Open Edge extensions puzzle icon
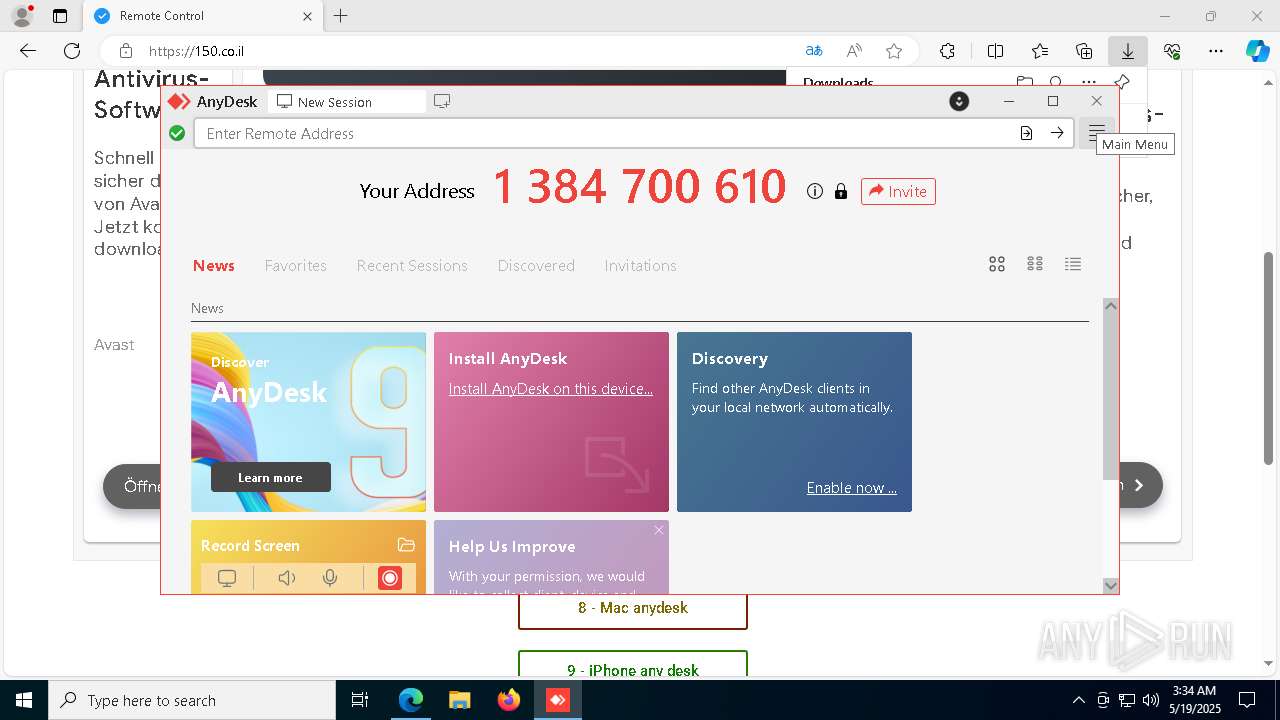Screen dimensions: 1280x720 pyautogui.click(x=948, y=51)
